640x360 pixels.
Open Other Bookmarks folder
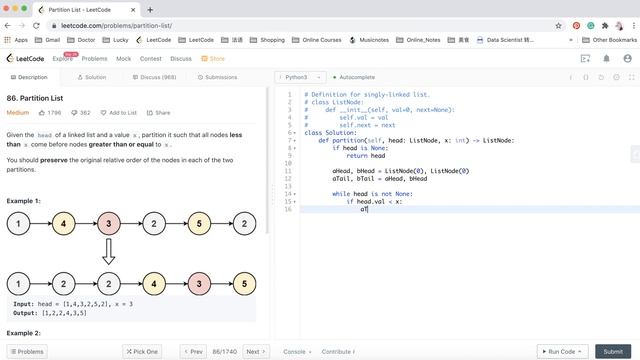[609, 40]
